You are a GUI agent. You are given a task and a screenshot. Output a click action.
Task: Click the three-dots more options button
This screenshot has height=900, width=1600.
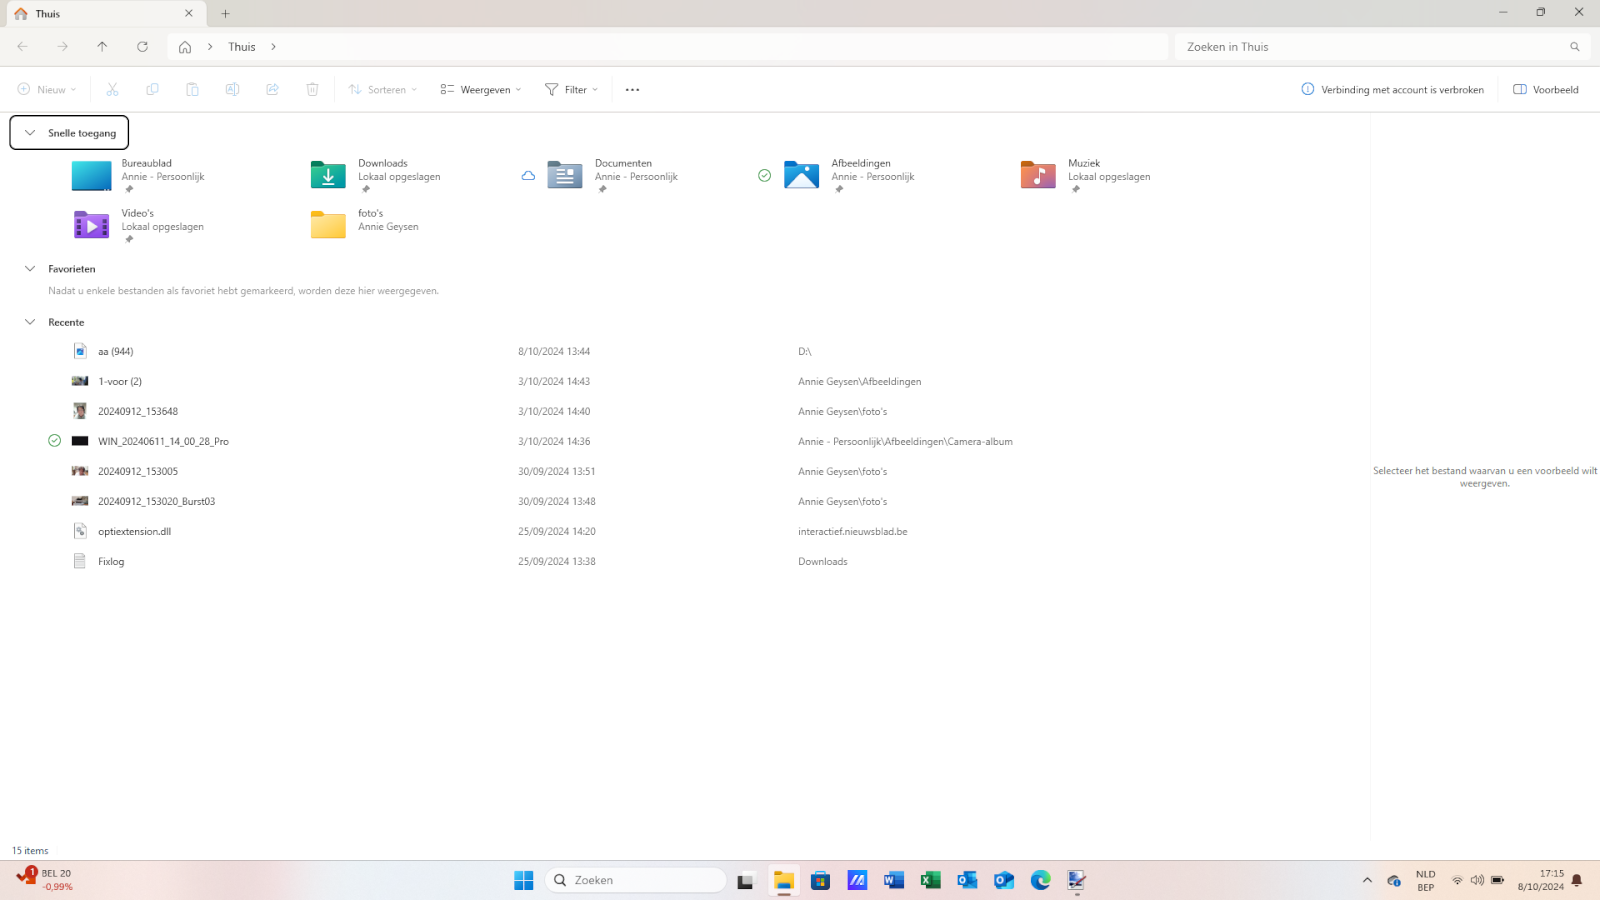coord(632,90)
